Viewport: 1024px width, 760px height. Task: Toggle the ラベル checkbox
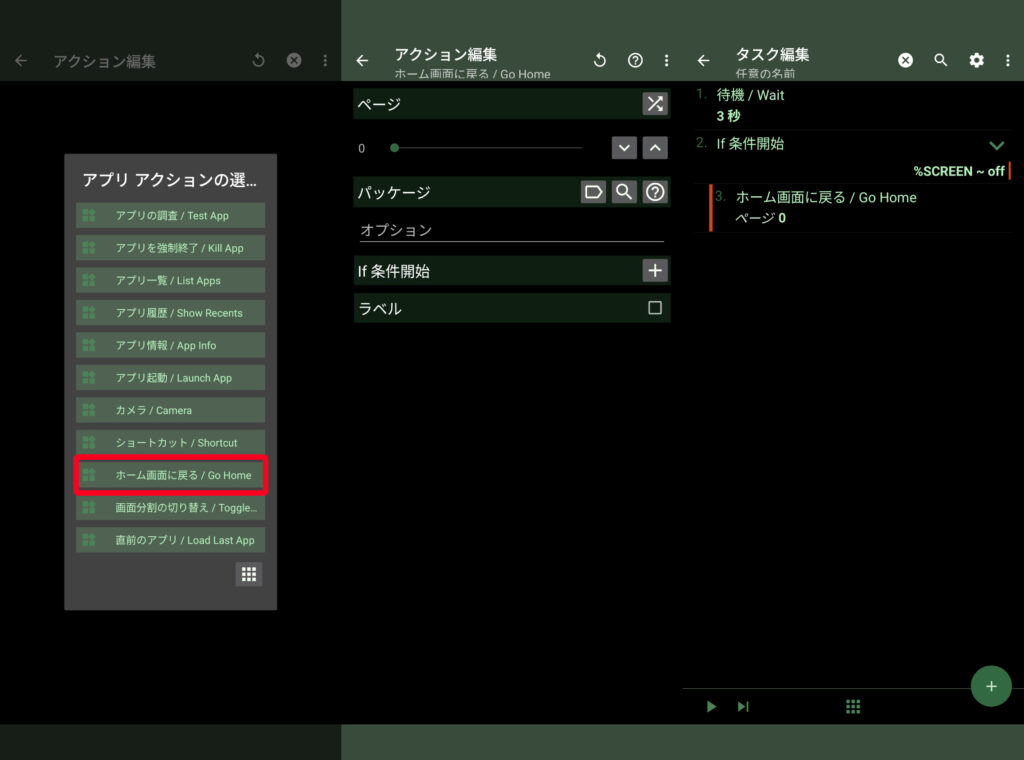pyautogui.click(x=655, y=308)
